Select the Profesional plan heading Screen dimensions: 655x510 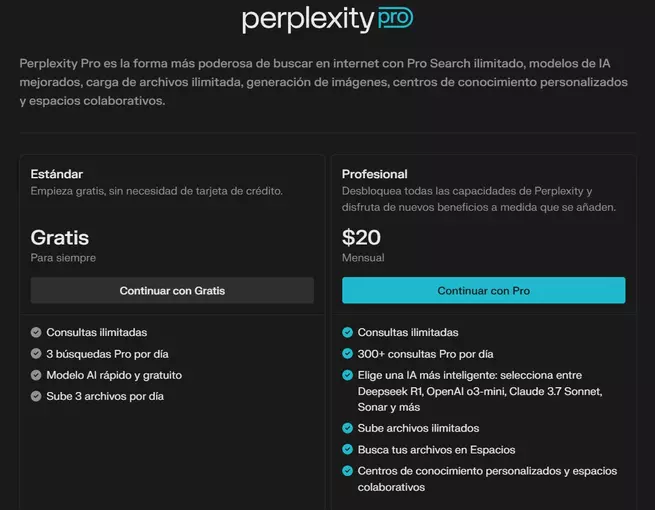coord(374,174)
